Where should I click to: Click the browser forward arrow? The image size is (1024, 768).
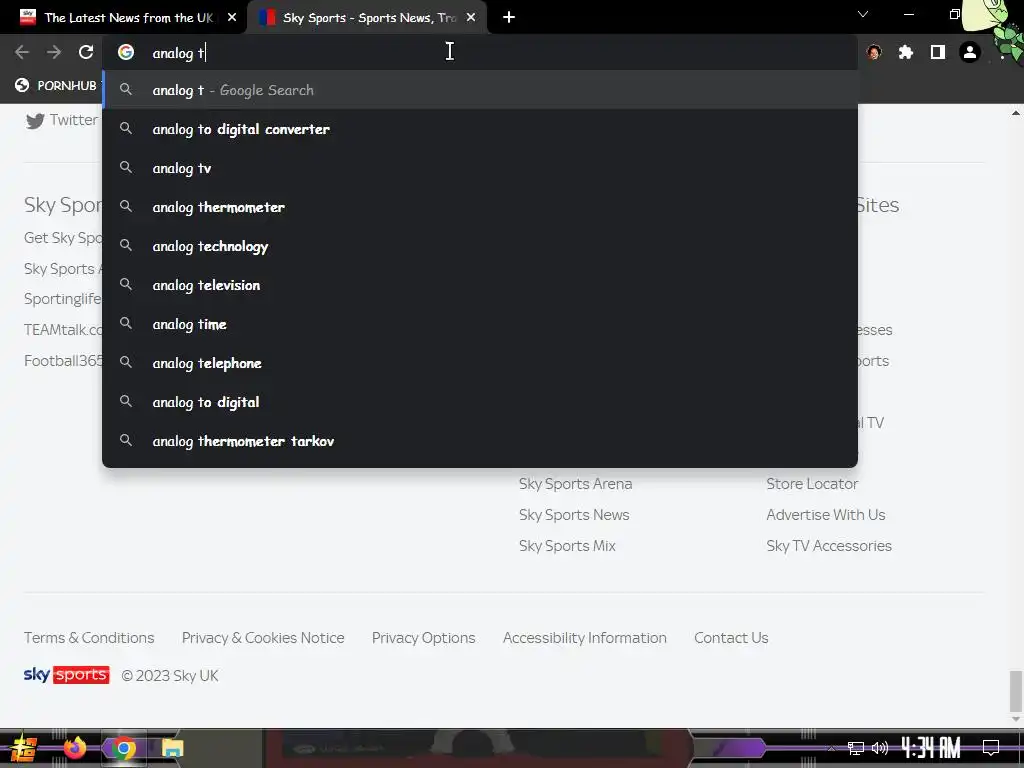coord(54,52)
